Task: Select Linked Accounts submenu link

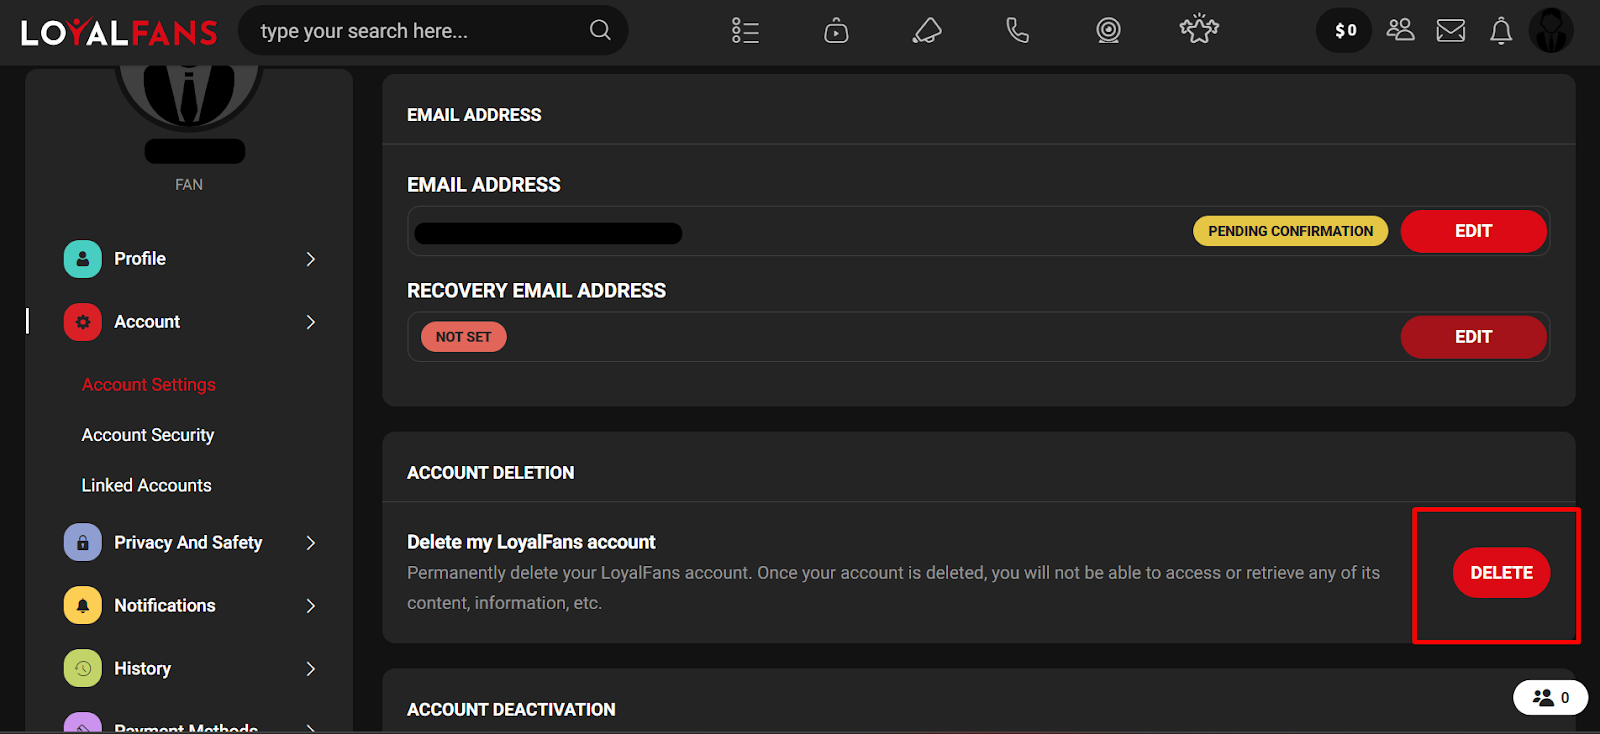Action: pos(147,485)
